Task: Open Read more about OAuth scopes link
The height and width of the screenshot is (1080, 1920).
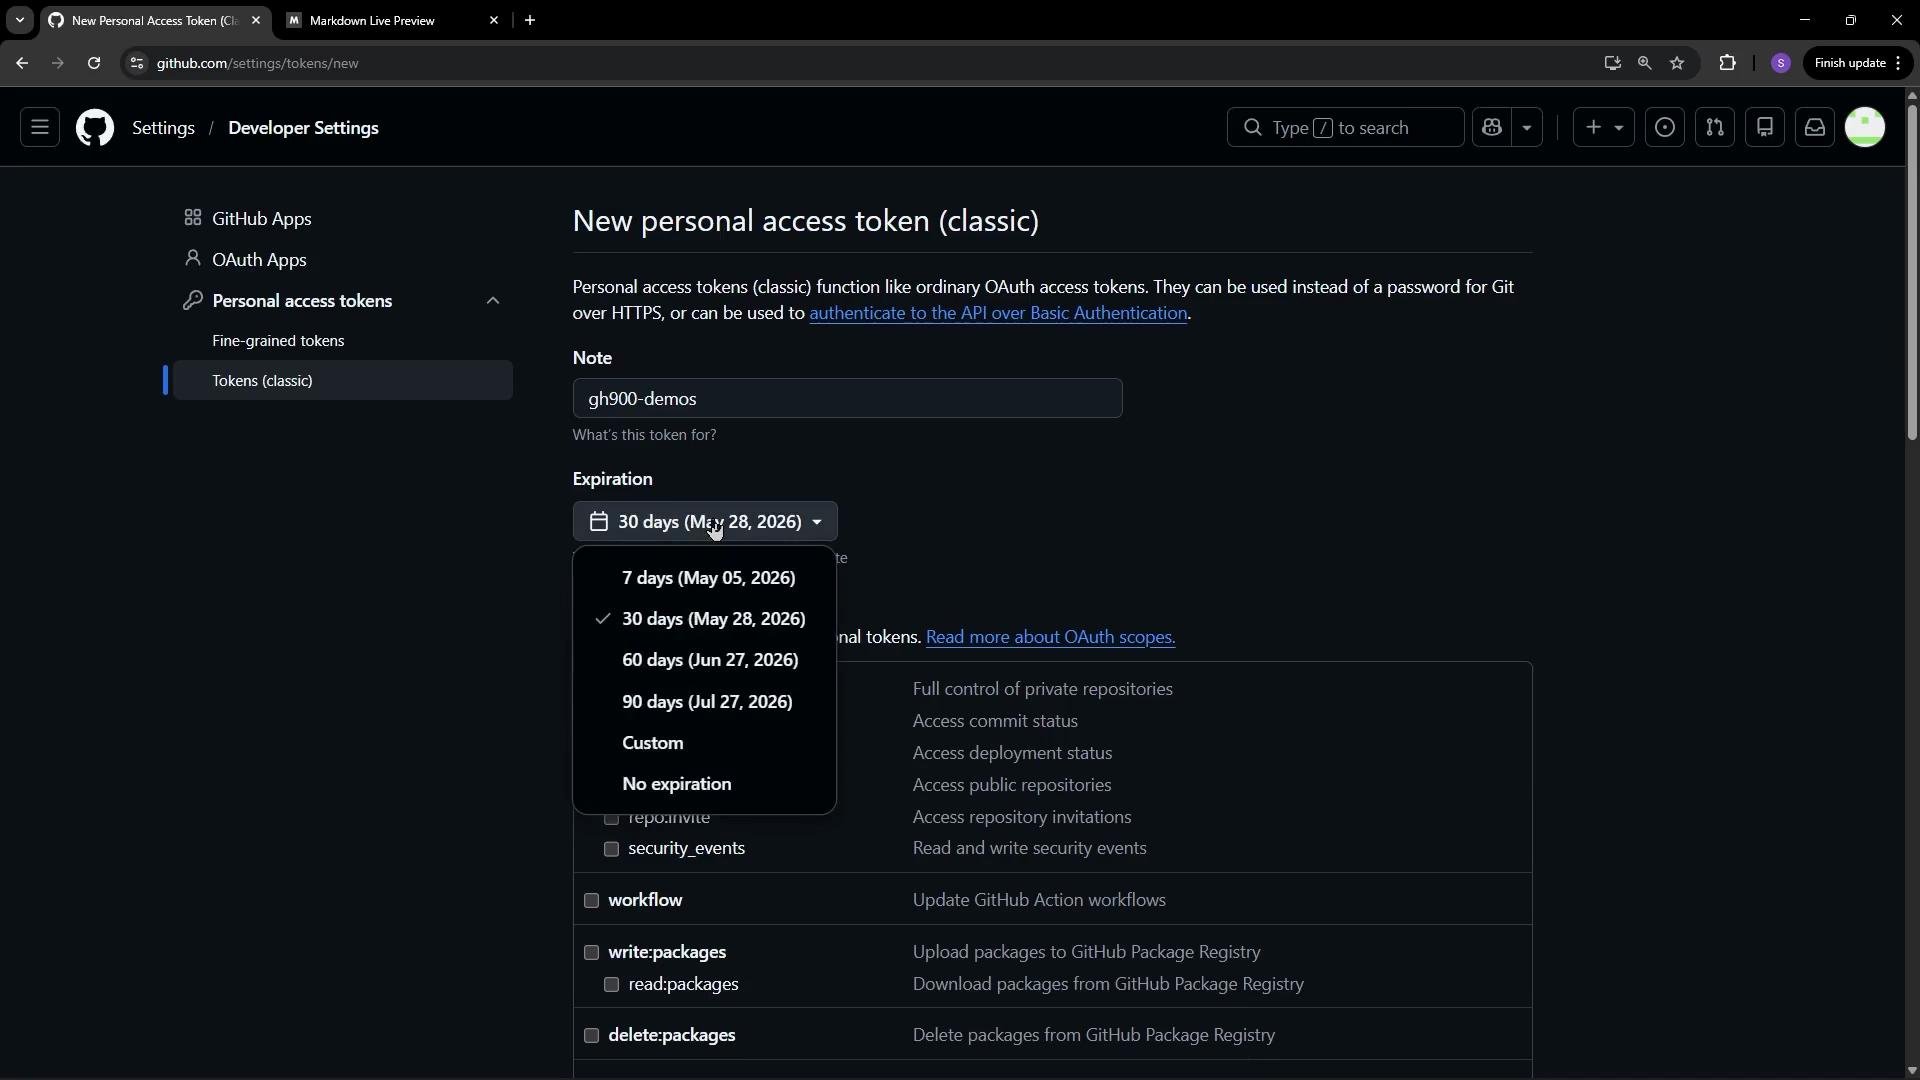Action: [x=1050, y=637]
